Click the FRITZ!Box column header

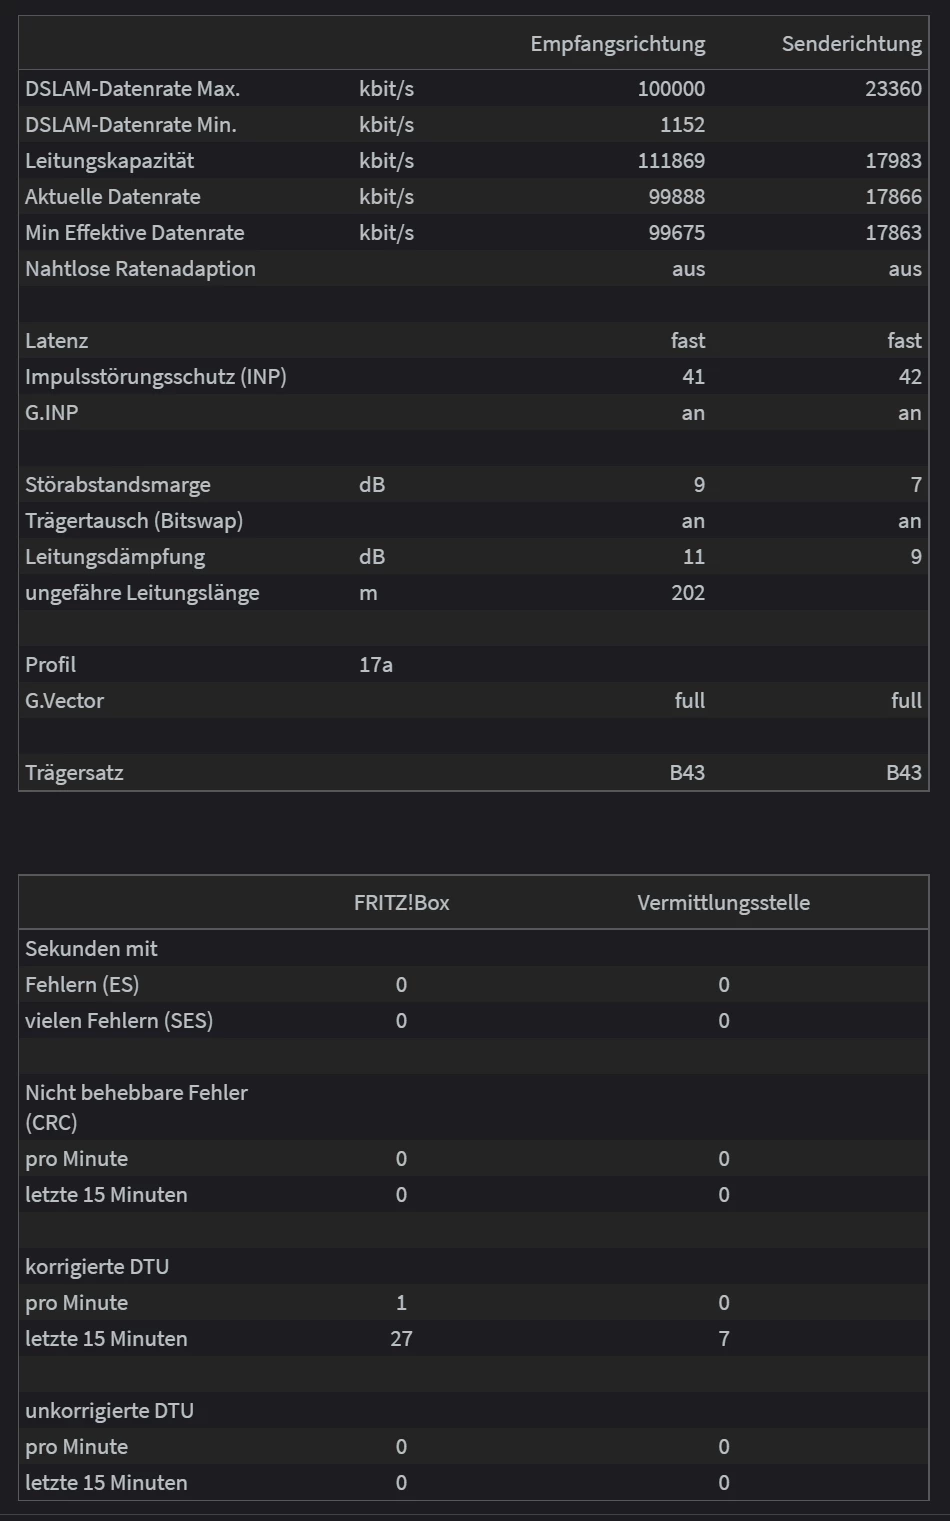point(401,903)
